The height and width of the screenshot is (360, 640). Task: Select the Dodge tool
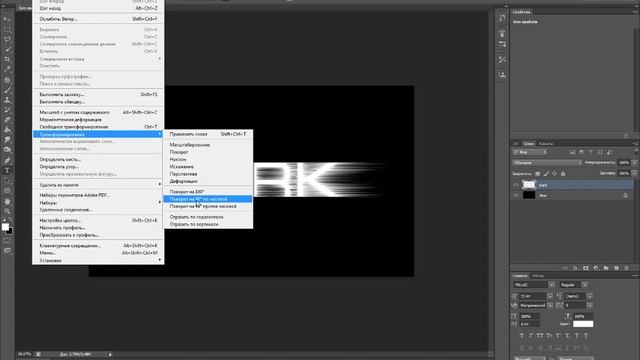7,150
